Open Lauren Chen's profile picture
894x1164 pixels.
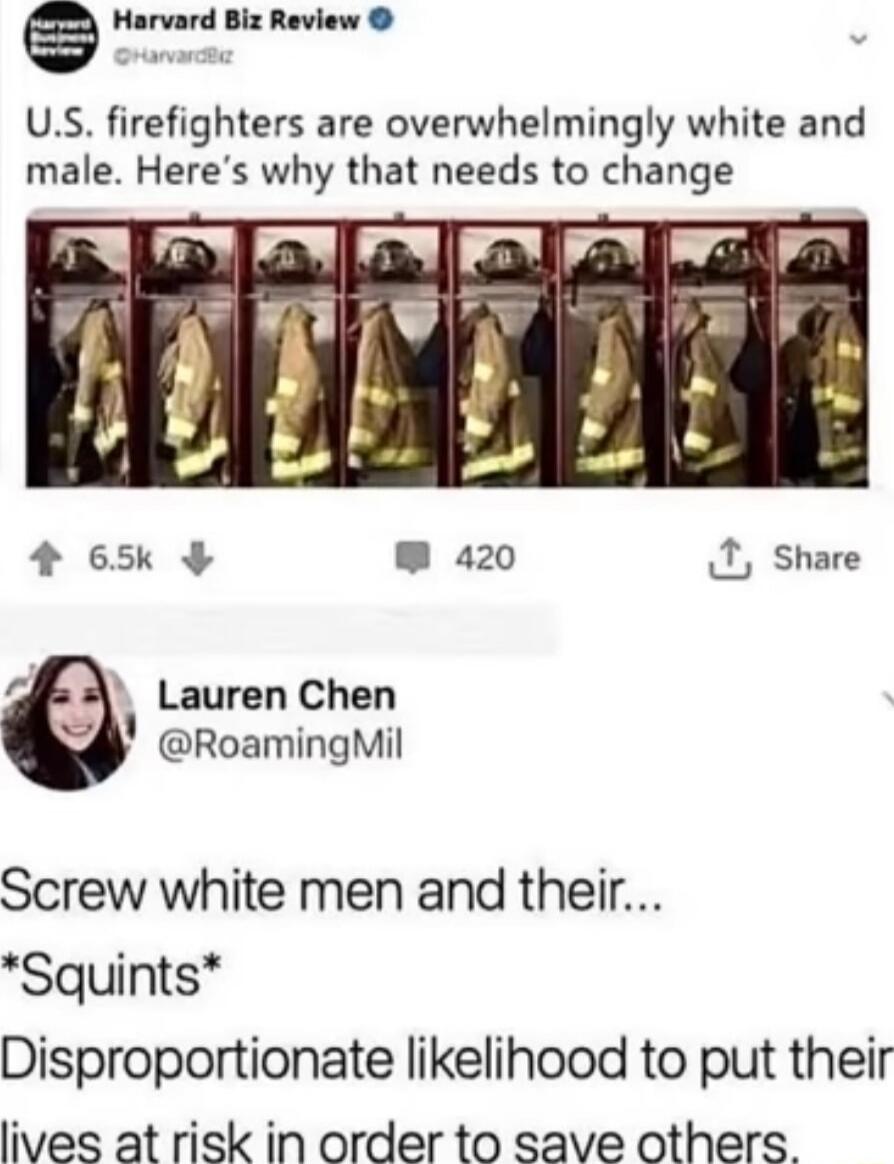(x=69, y=722)
